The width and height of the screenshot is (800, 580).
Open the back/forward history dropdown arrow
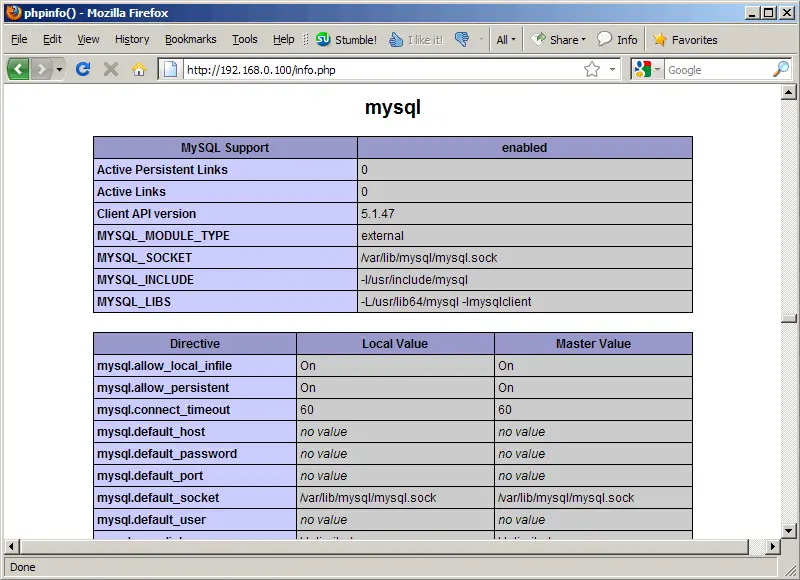point(59,69)
